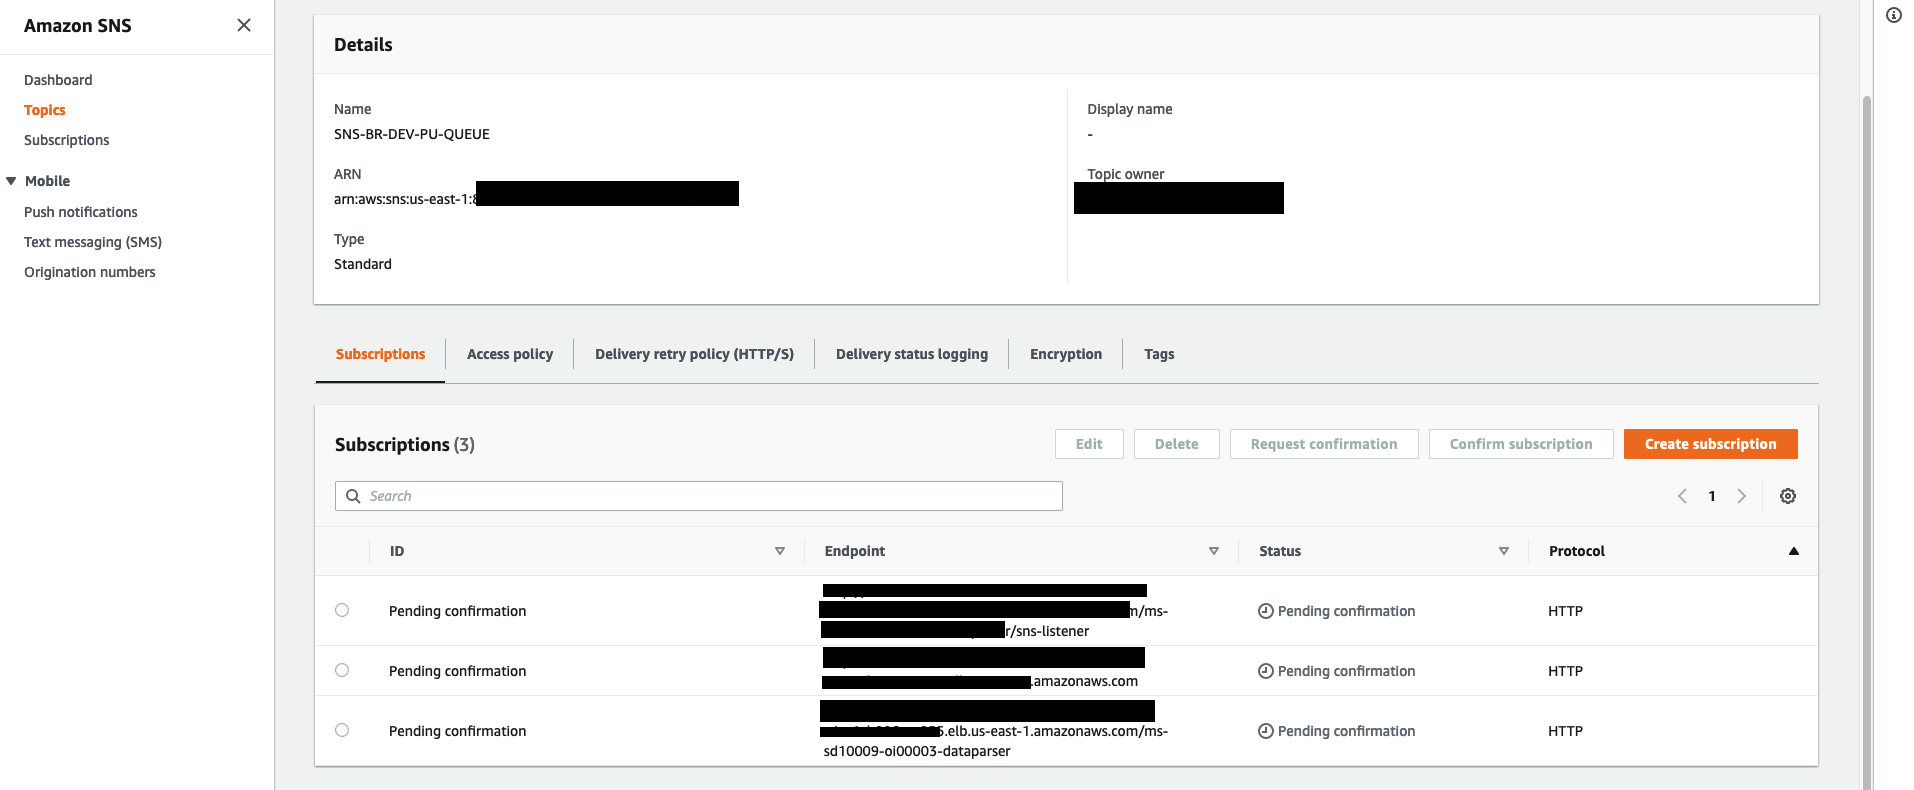Click the Protocol column header
Image resolution: width=1914 pixels, height=790 pixels.
(1577, 551)
